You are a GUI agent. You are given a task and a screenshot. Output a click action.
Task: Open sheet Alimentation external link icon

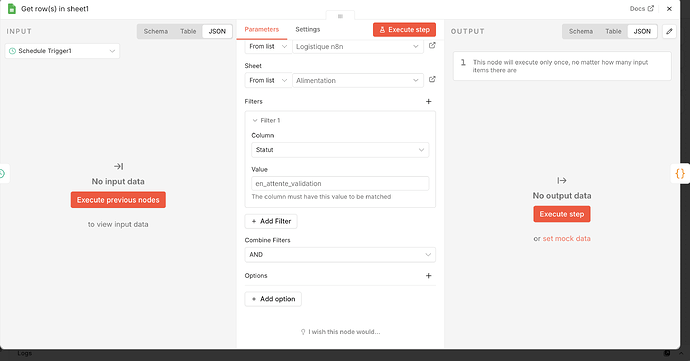[x=432, y=79]
